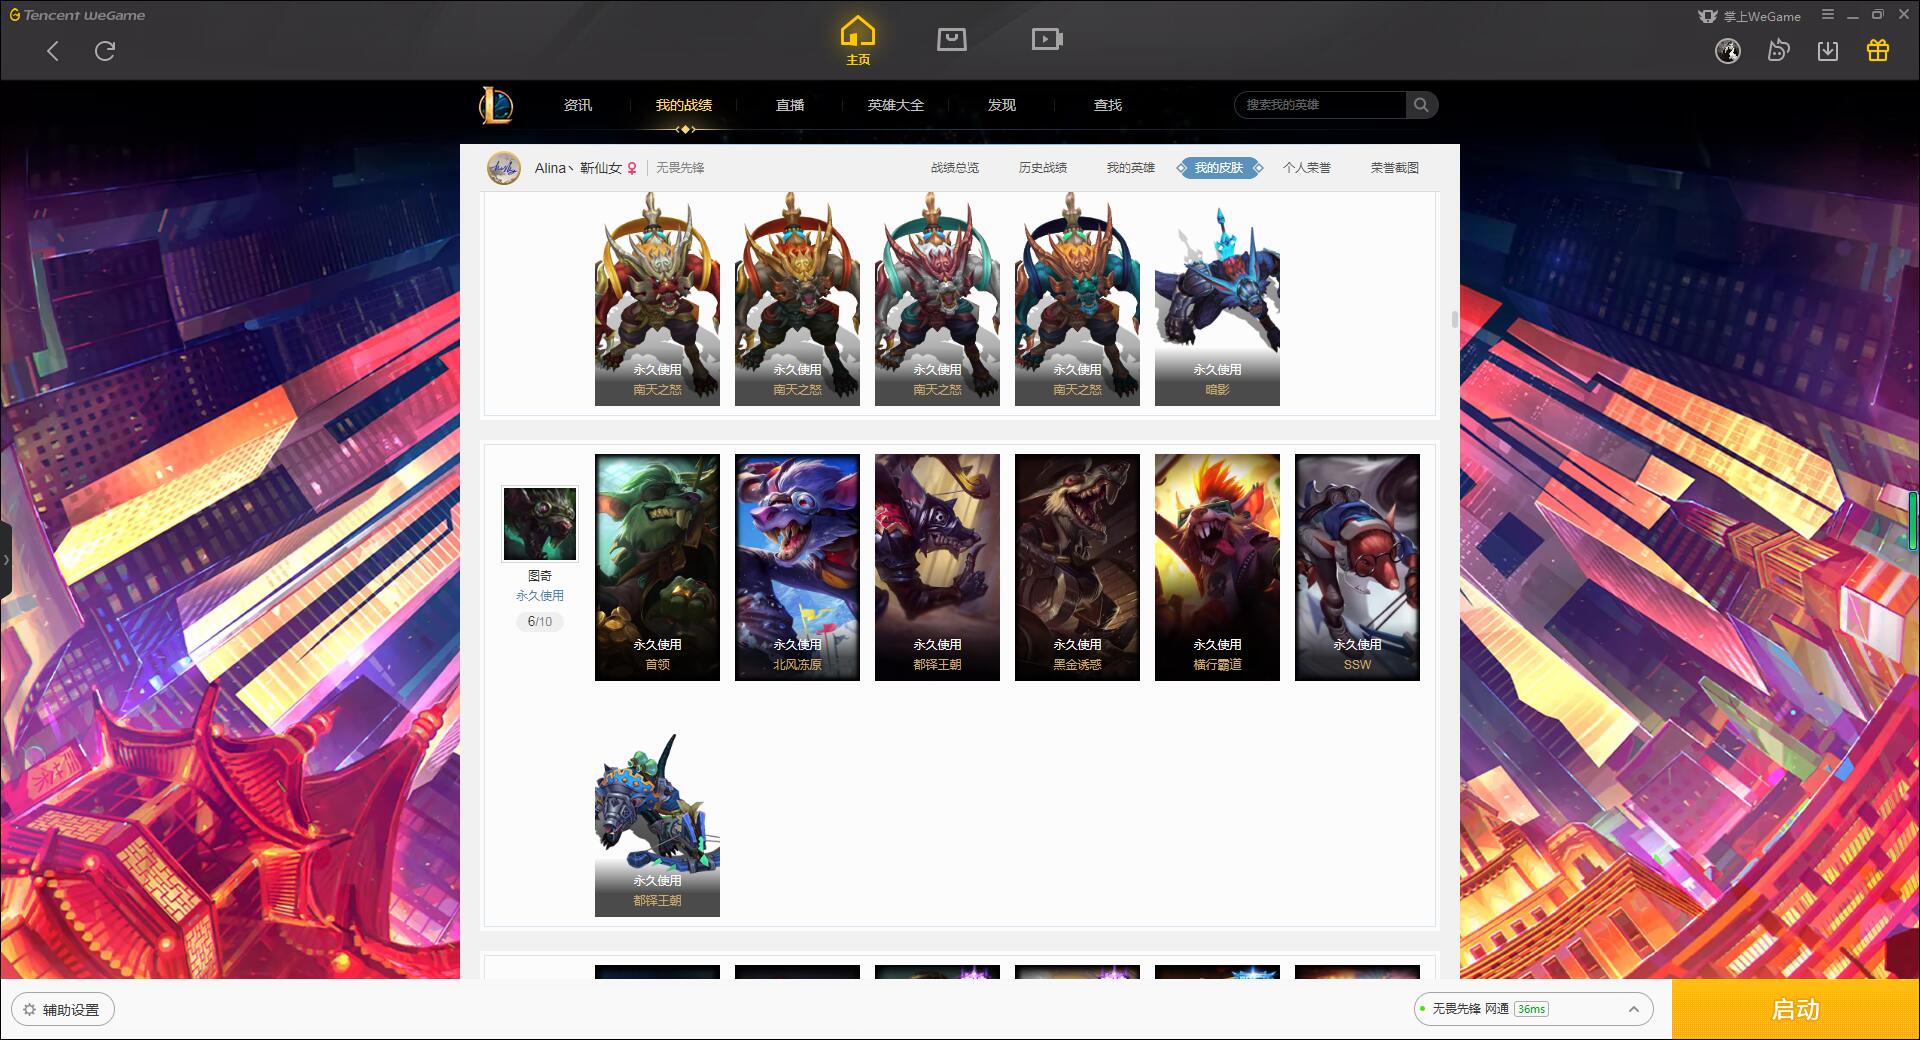Refresh the page with the reload icon

[105, 51]
